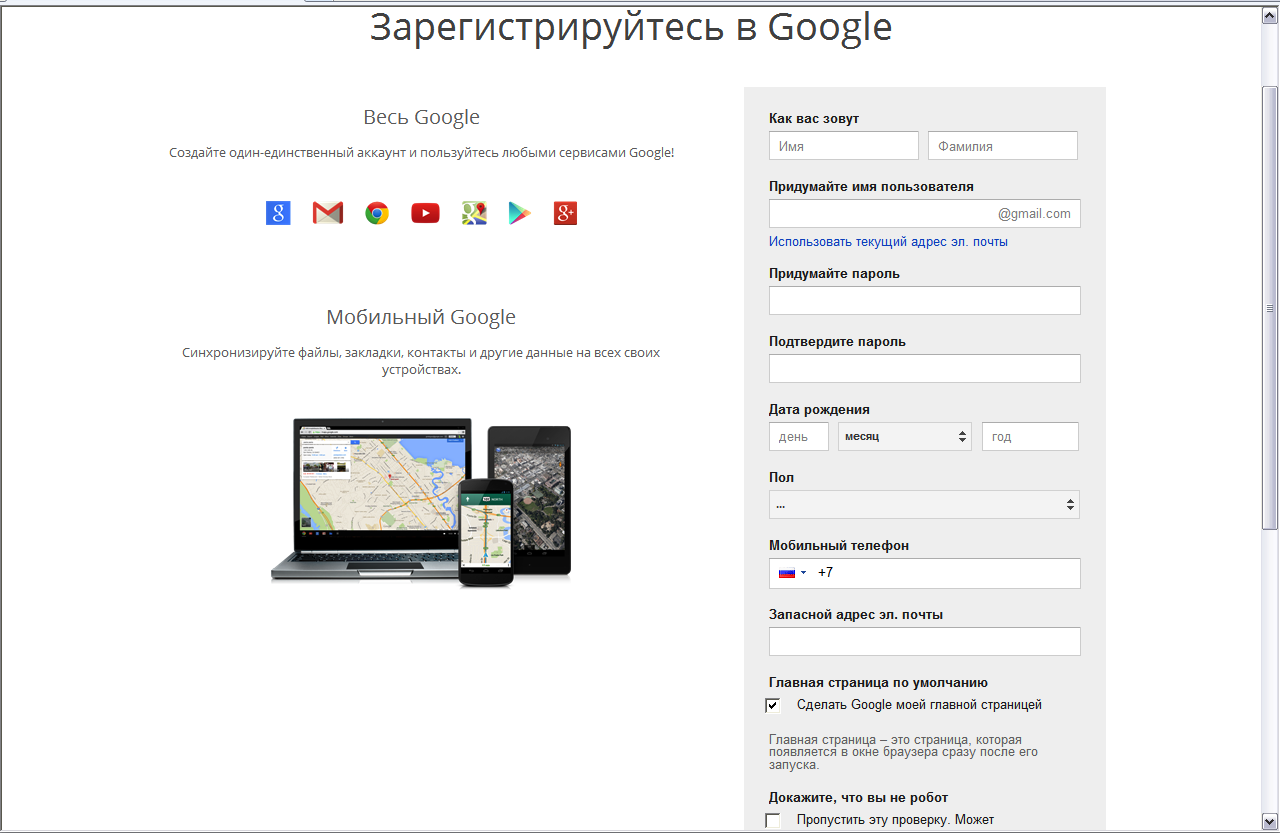Select the 'Придумайте пароль' password field
Screen dimensions: 1280x833
tap(924, 301)
